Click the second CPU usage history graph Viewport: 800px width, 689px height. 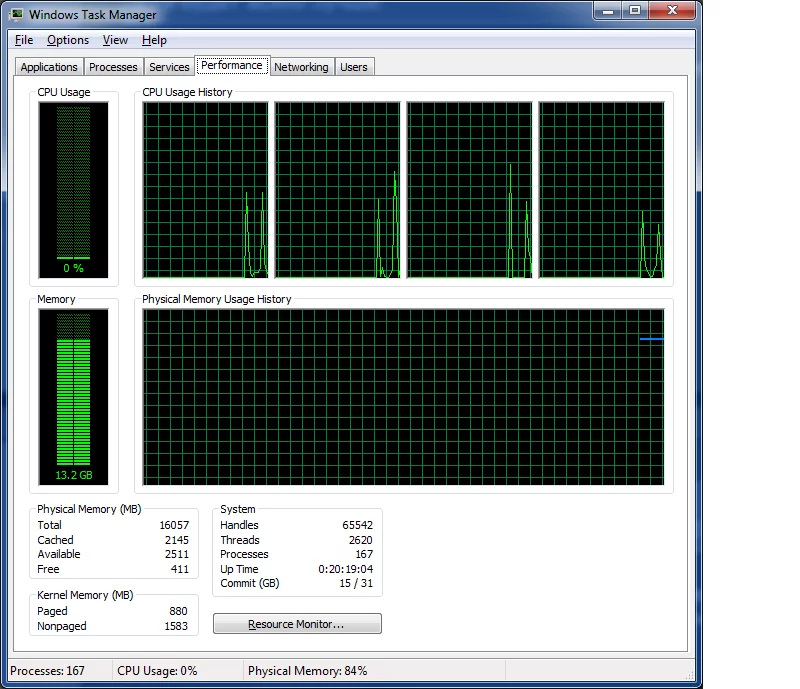[338, 190]
